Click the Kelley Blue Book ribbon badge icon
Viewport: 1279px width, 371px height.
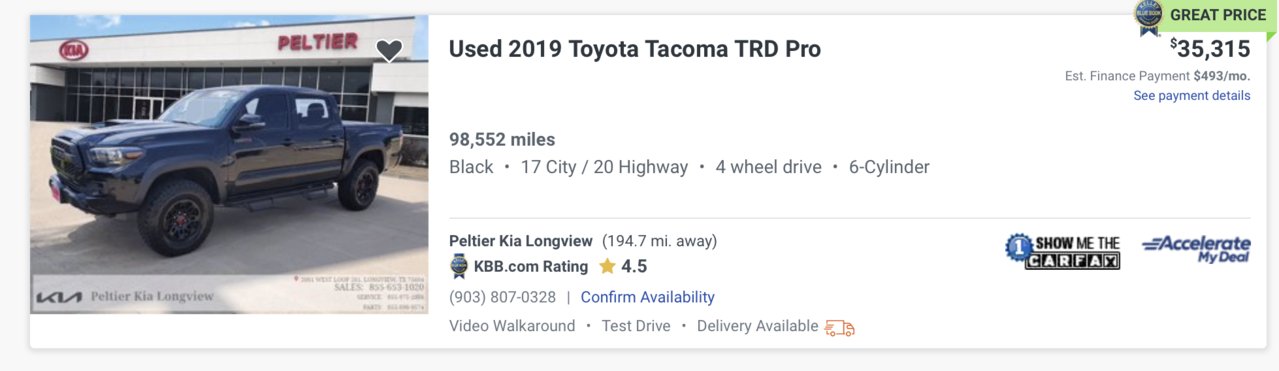pos(1147,17)
